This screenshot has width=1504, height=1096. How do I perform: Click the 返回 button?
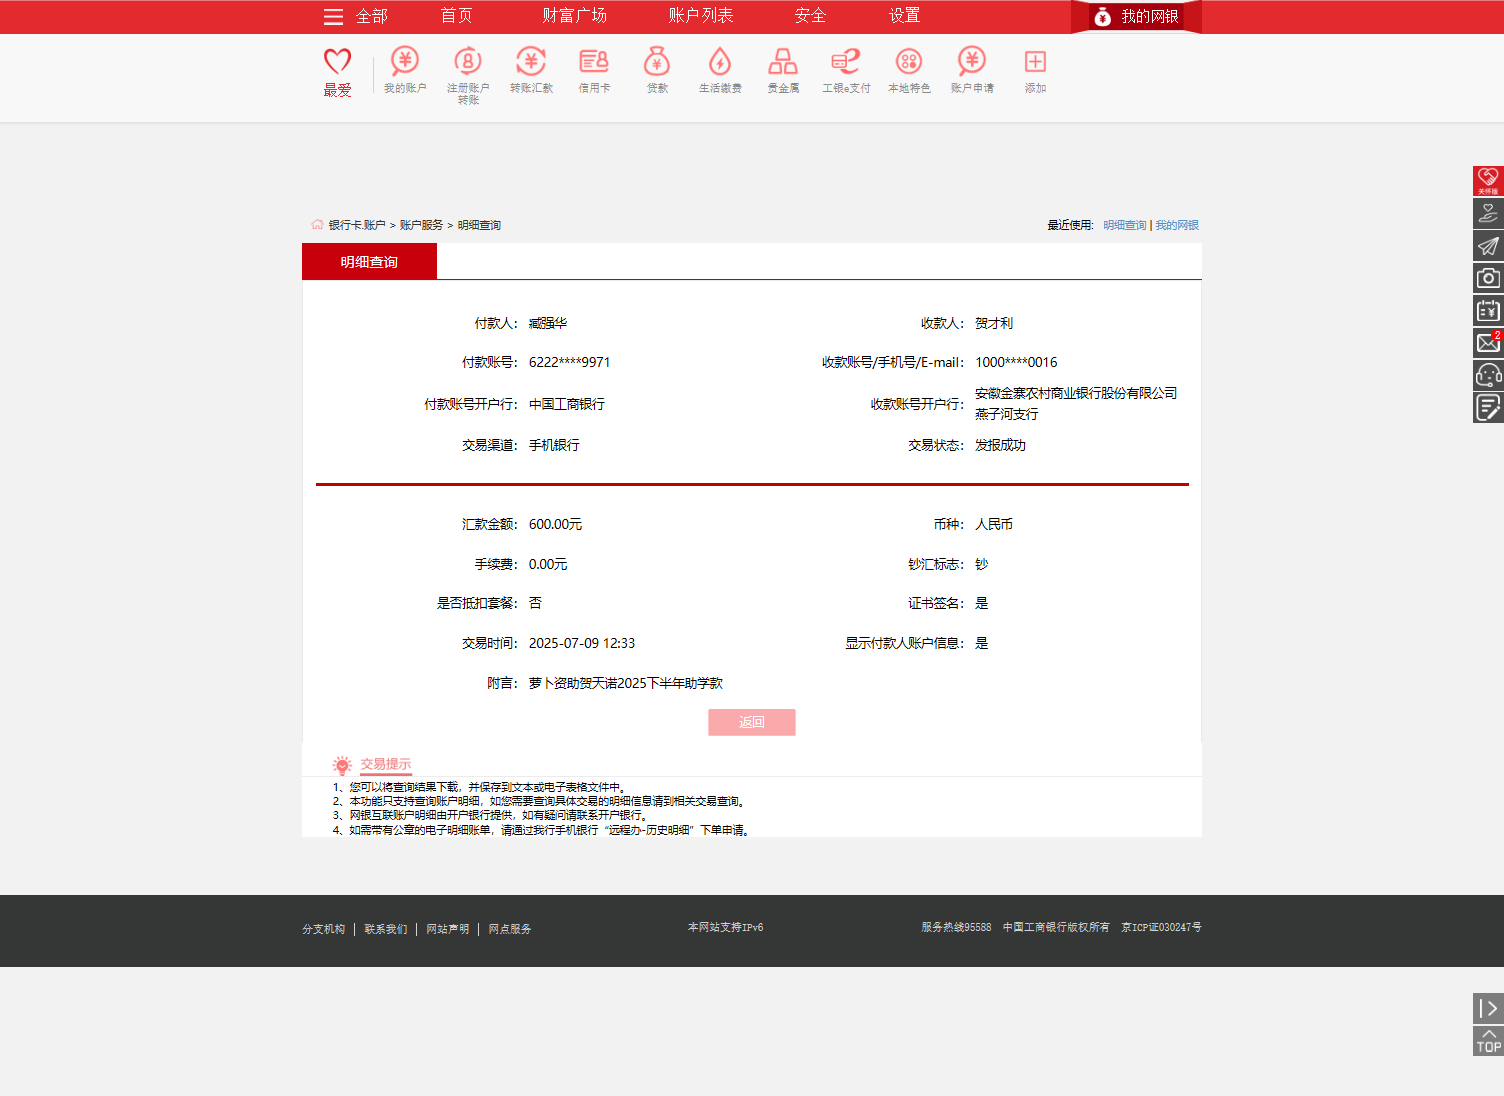[x=752, y=722]
